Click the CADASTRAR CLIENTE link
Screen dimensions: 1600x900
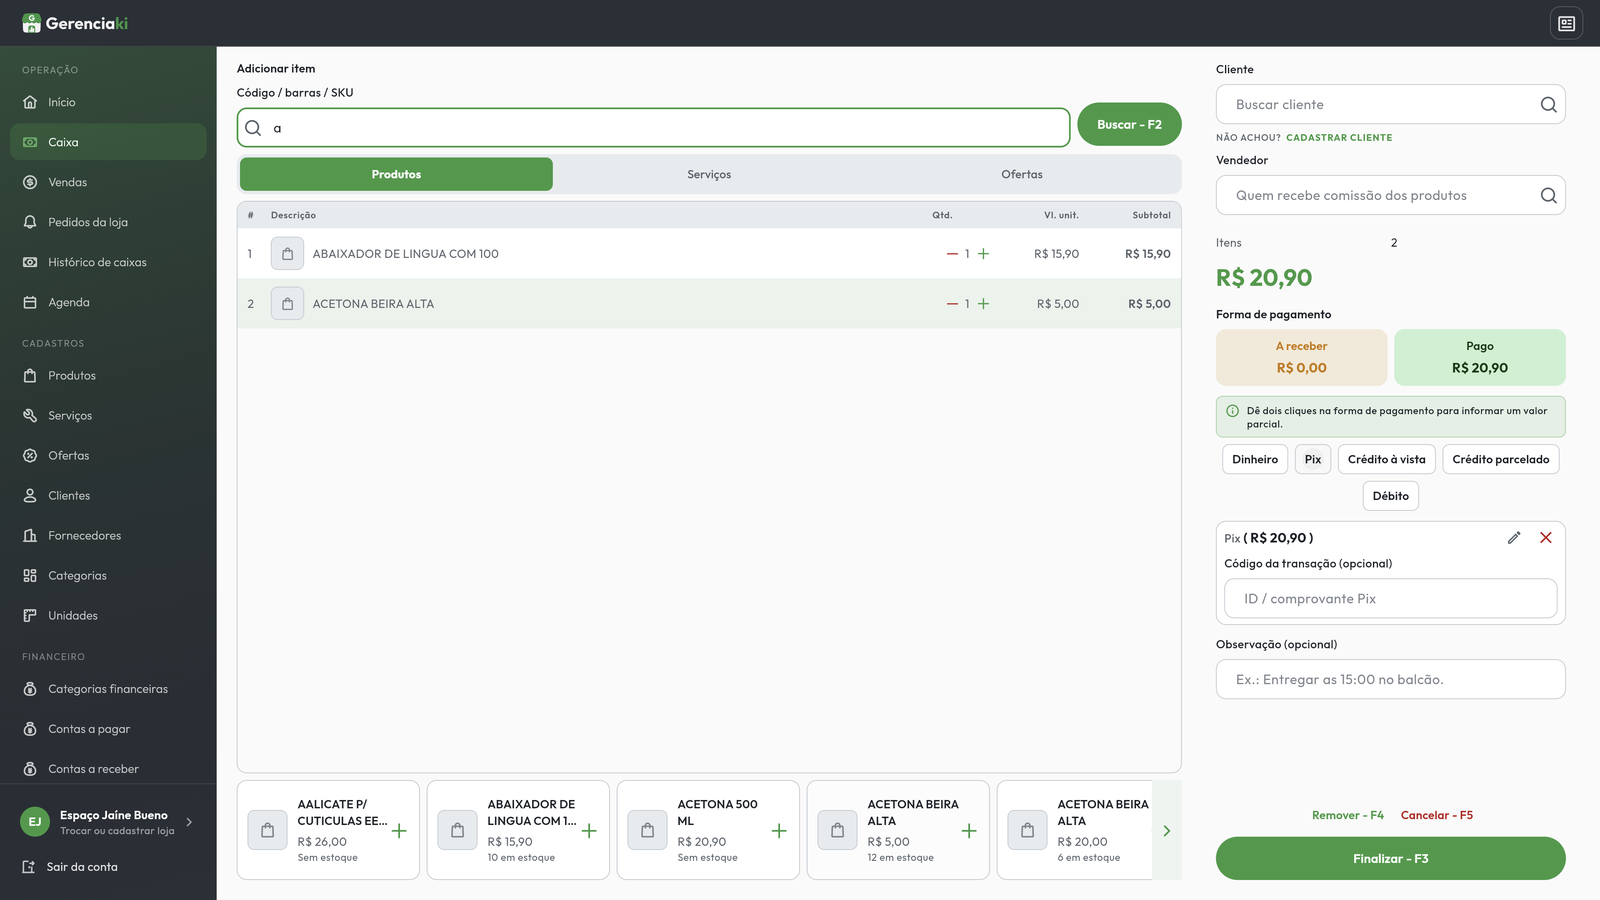tap(1339, 138)
